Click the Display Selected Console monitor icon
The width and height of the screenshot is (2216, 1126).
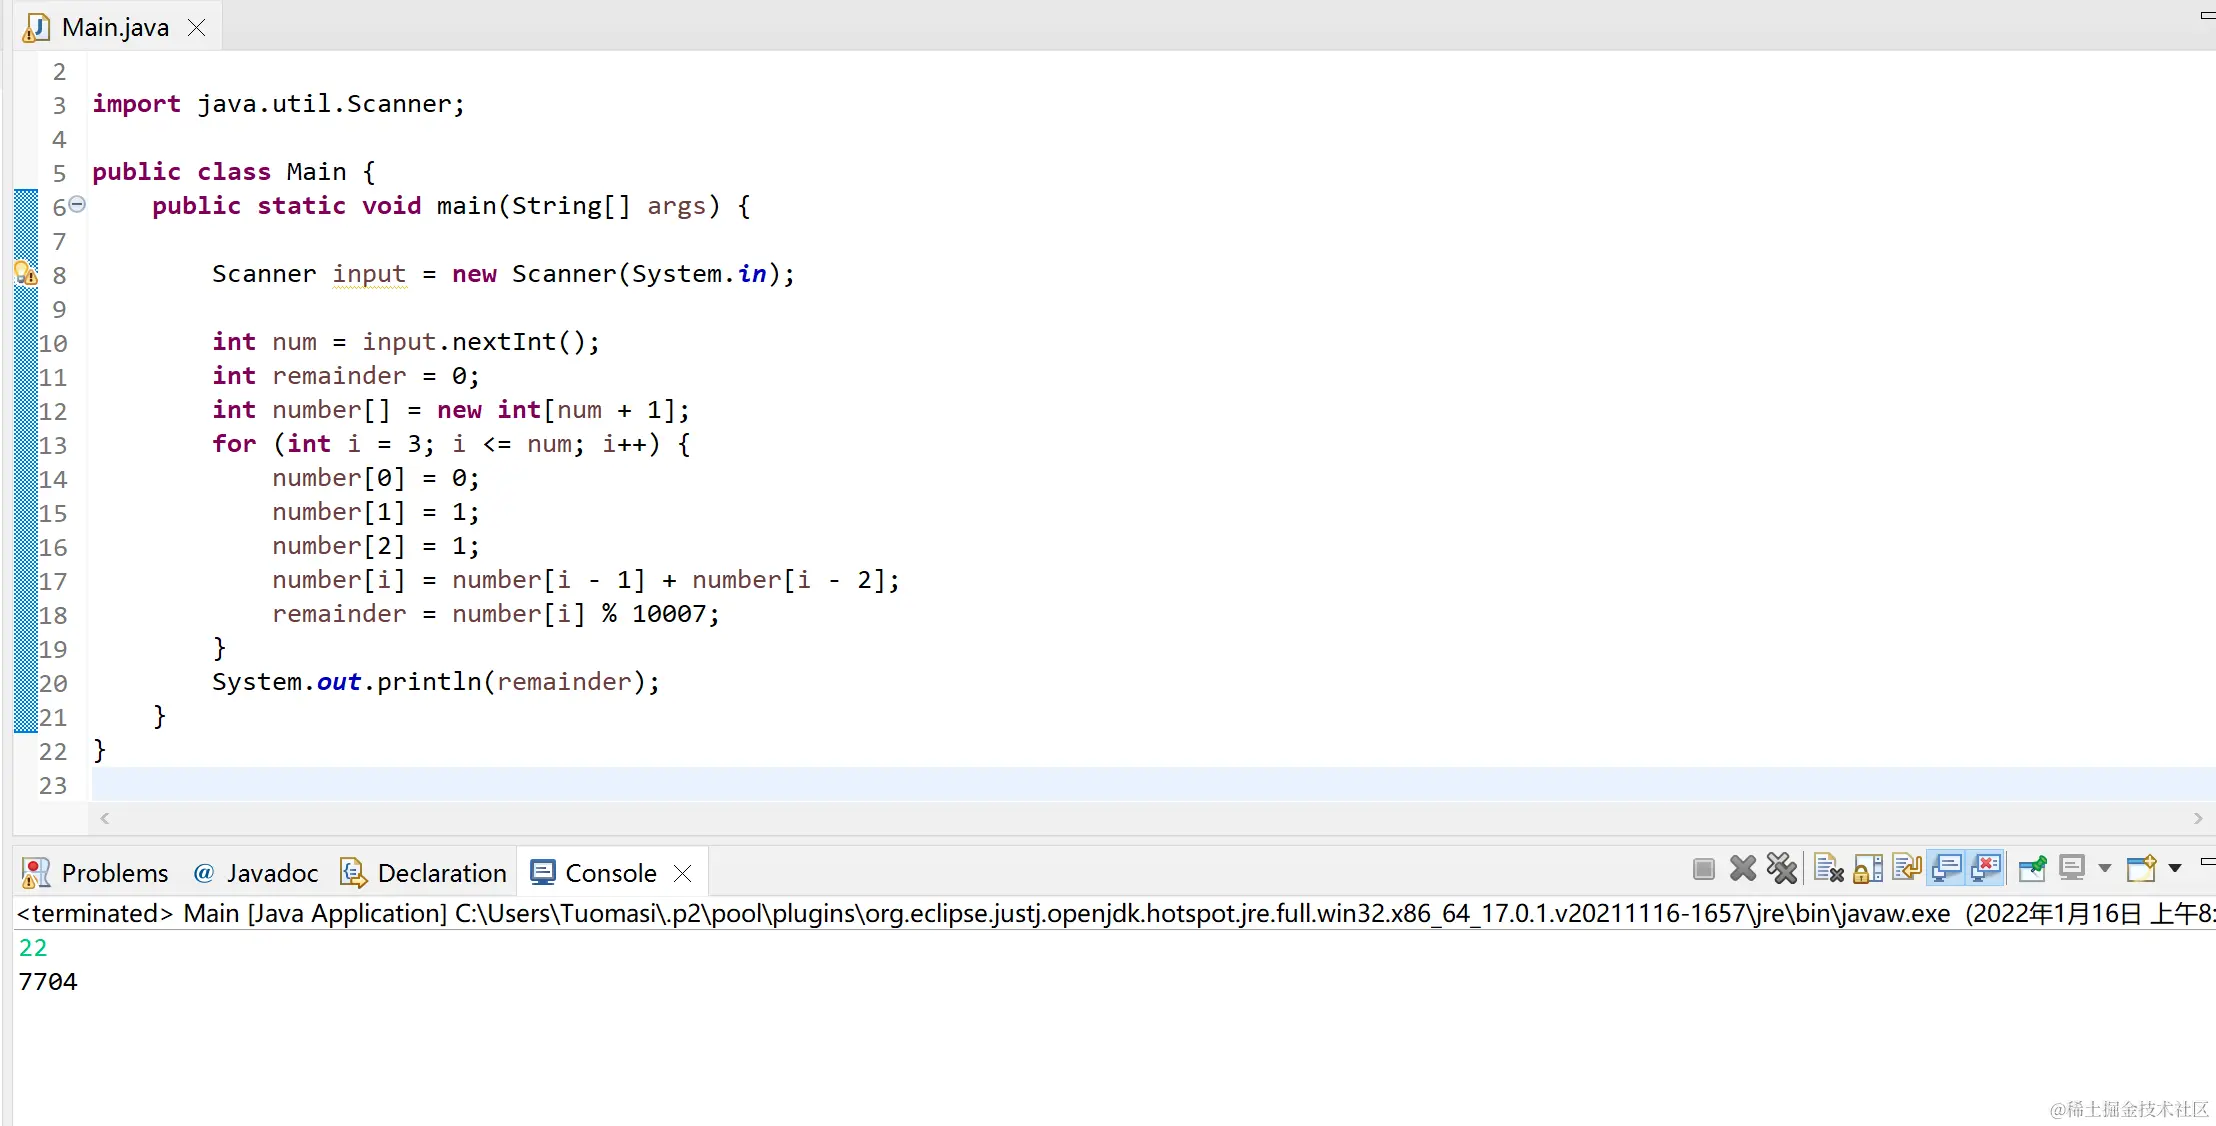pyautogui.click(x=2072, y=869)
